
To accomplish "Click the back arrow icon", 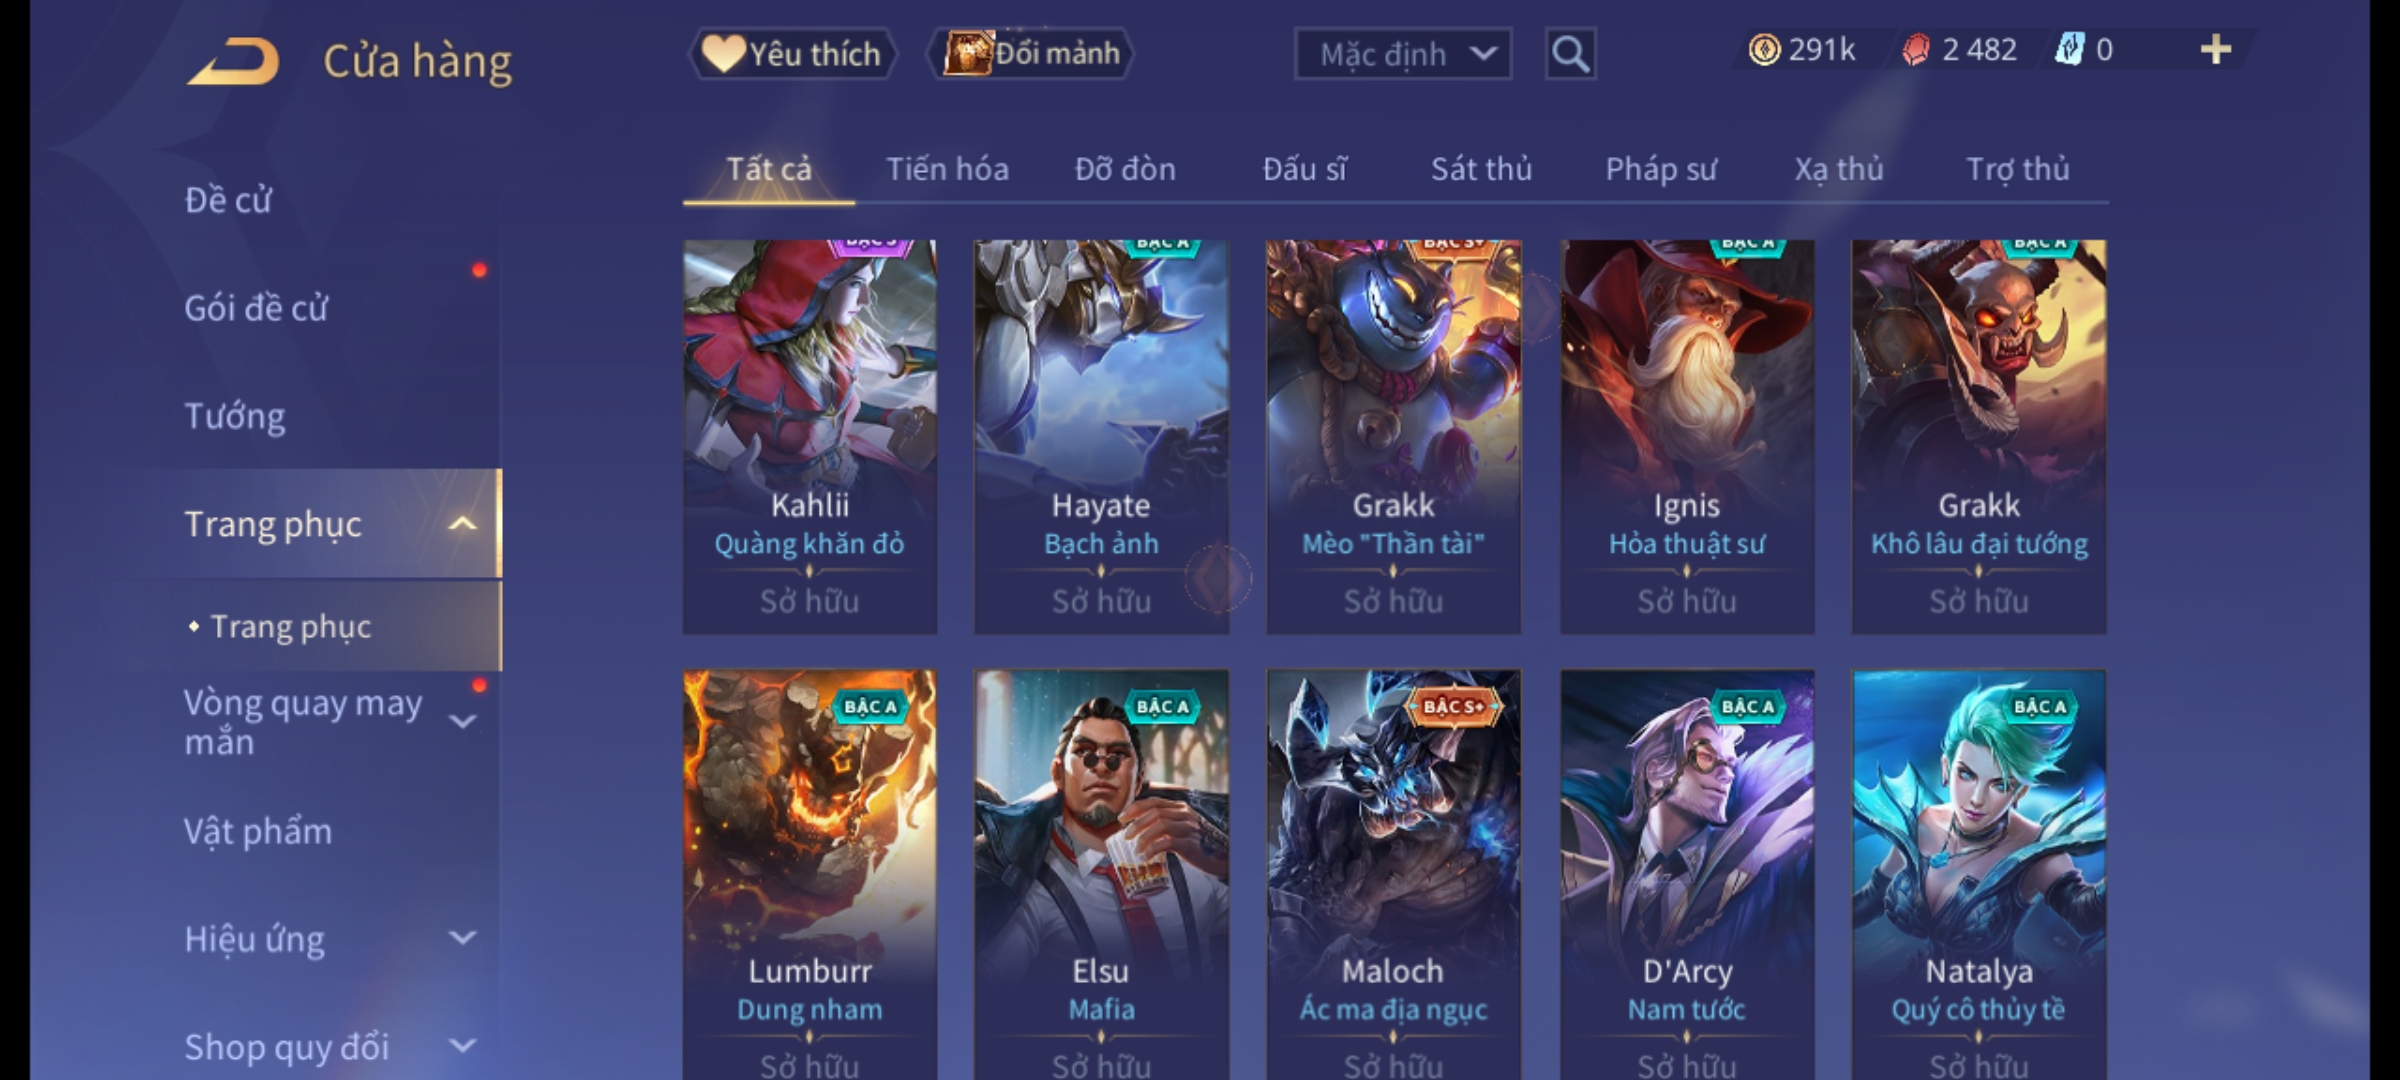I will coord(233,62).
